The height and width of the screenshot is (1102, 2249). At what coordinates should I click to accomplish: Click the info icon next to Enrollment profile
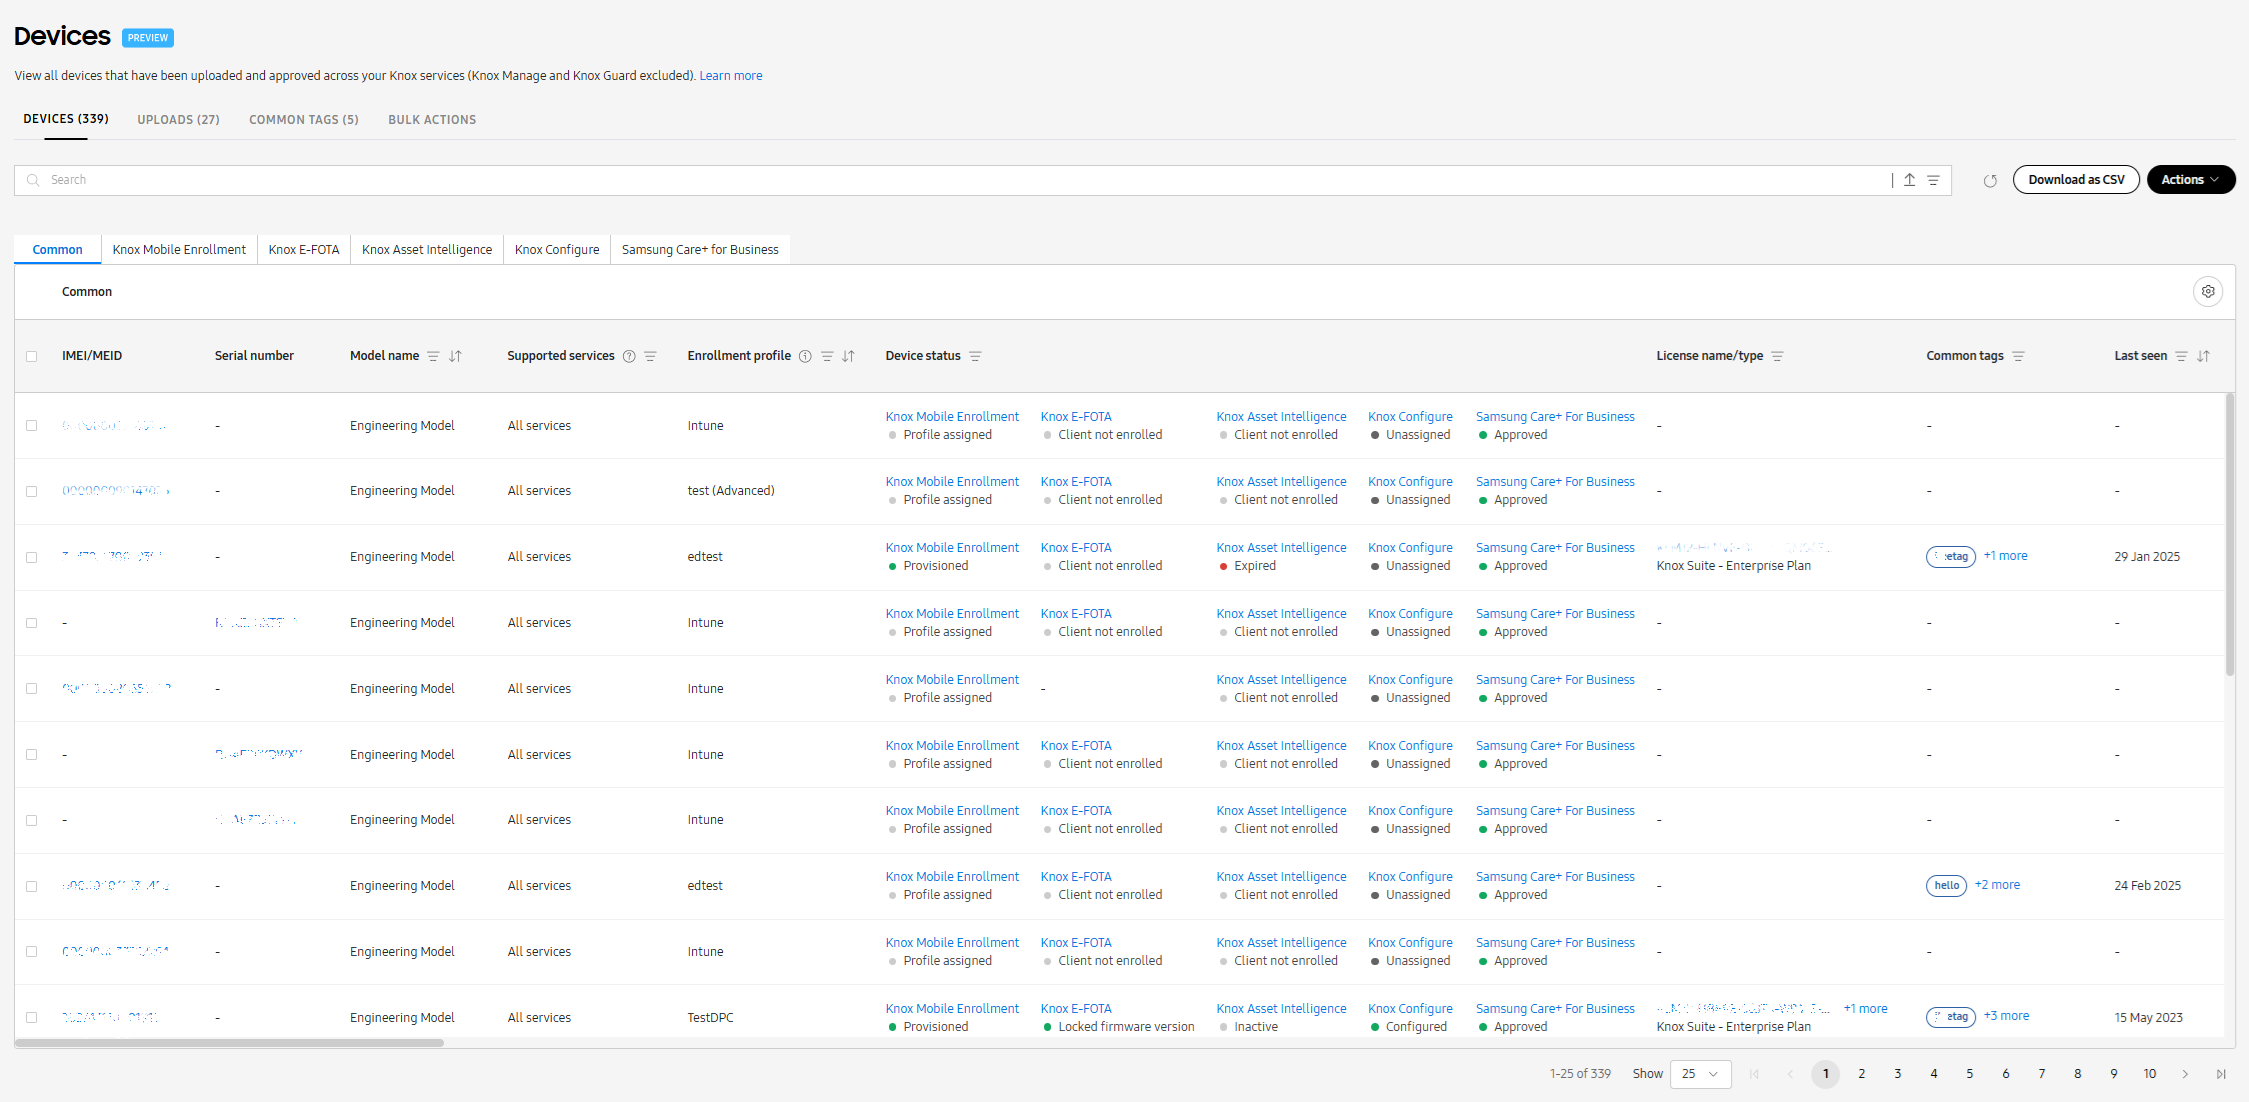coord(805,356)
